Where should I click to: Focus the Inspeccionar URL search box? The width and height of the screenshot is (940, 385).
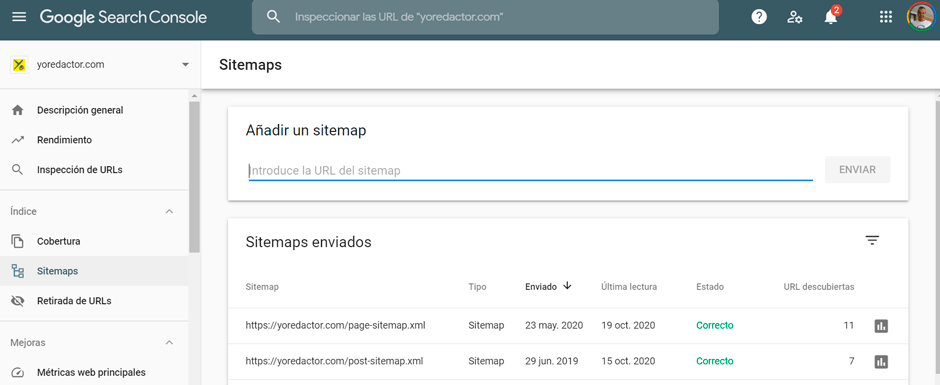(x=485, y=17)
